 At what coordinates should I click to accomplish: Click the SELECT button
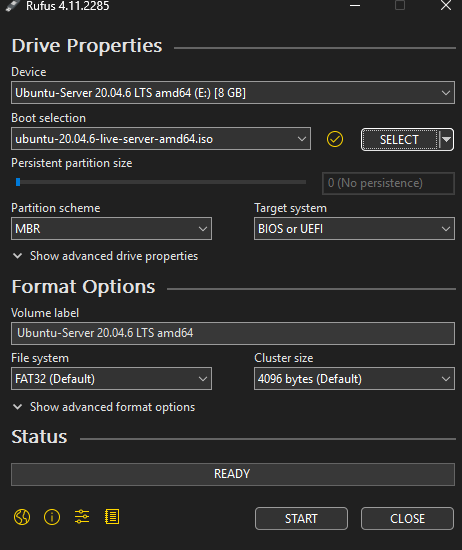400,140
